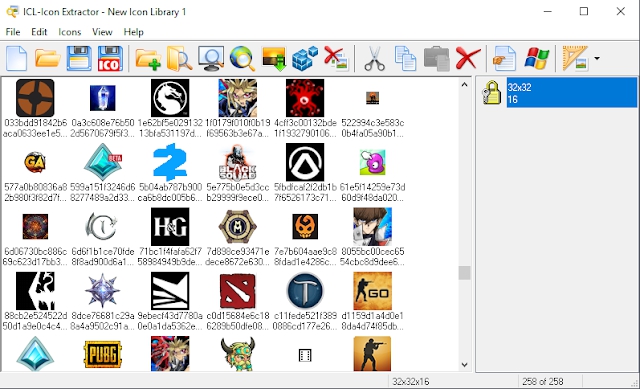The height and width of the screenshot is (389, 640).
Task: Select BETA diamond icon 599a151f3246d6
Action: tap(102, 162)
